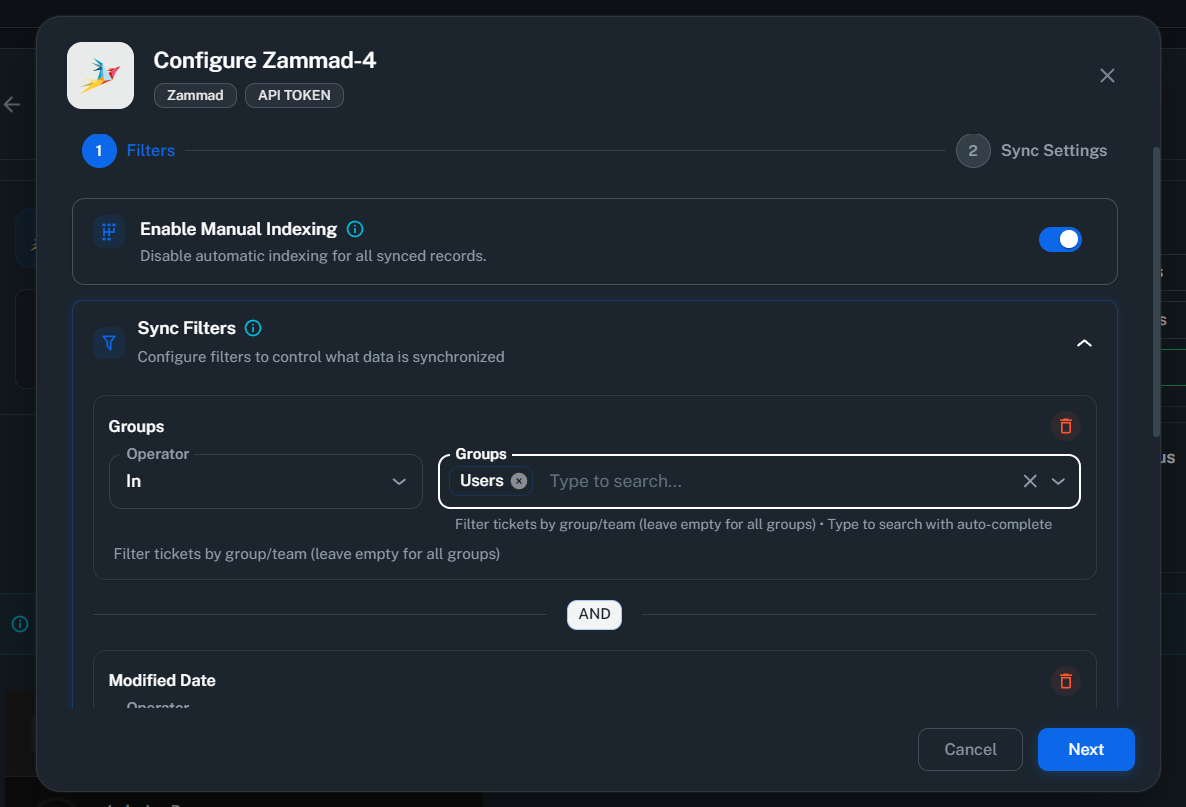Delete the Groups filter via trash icon

1065,426
